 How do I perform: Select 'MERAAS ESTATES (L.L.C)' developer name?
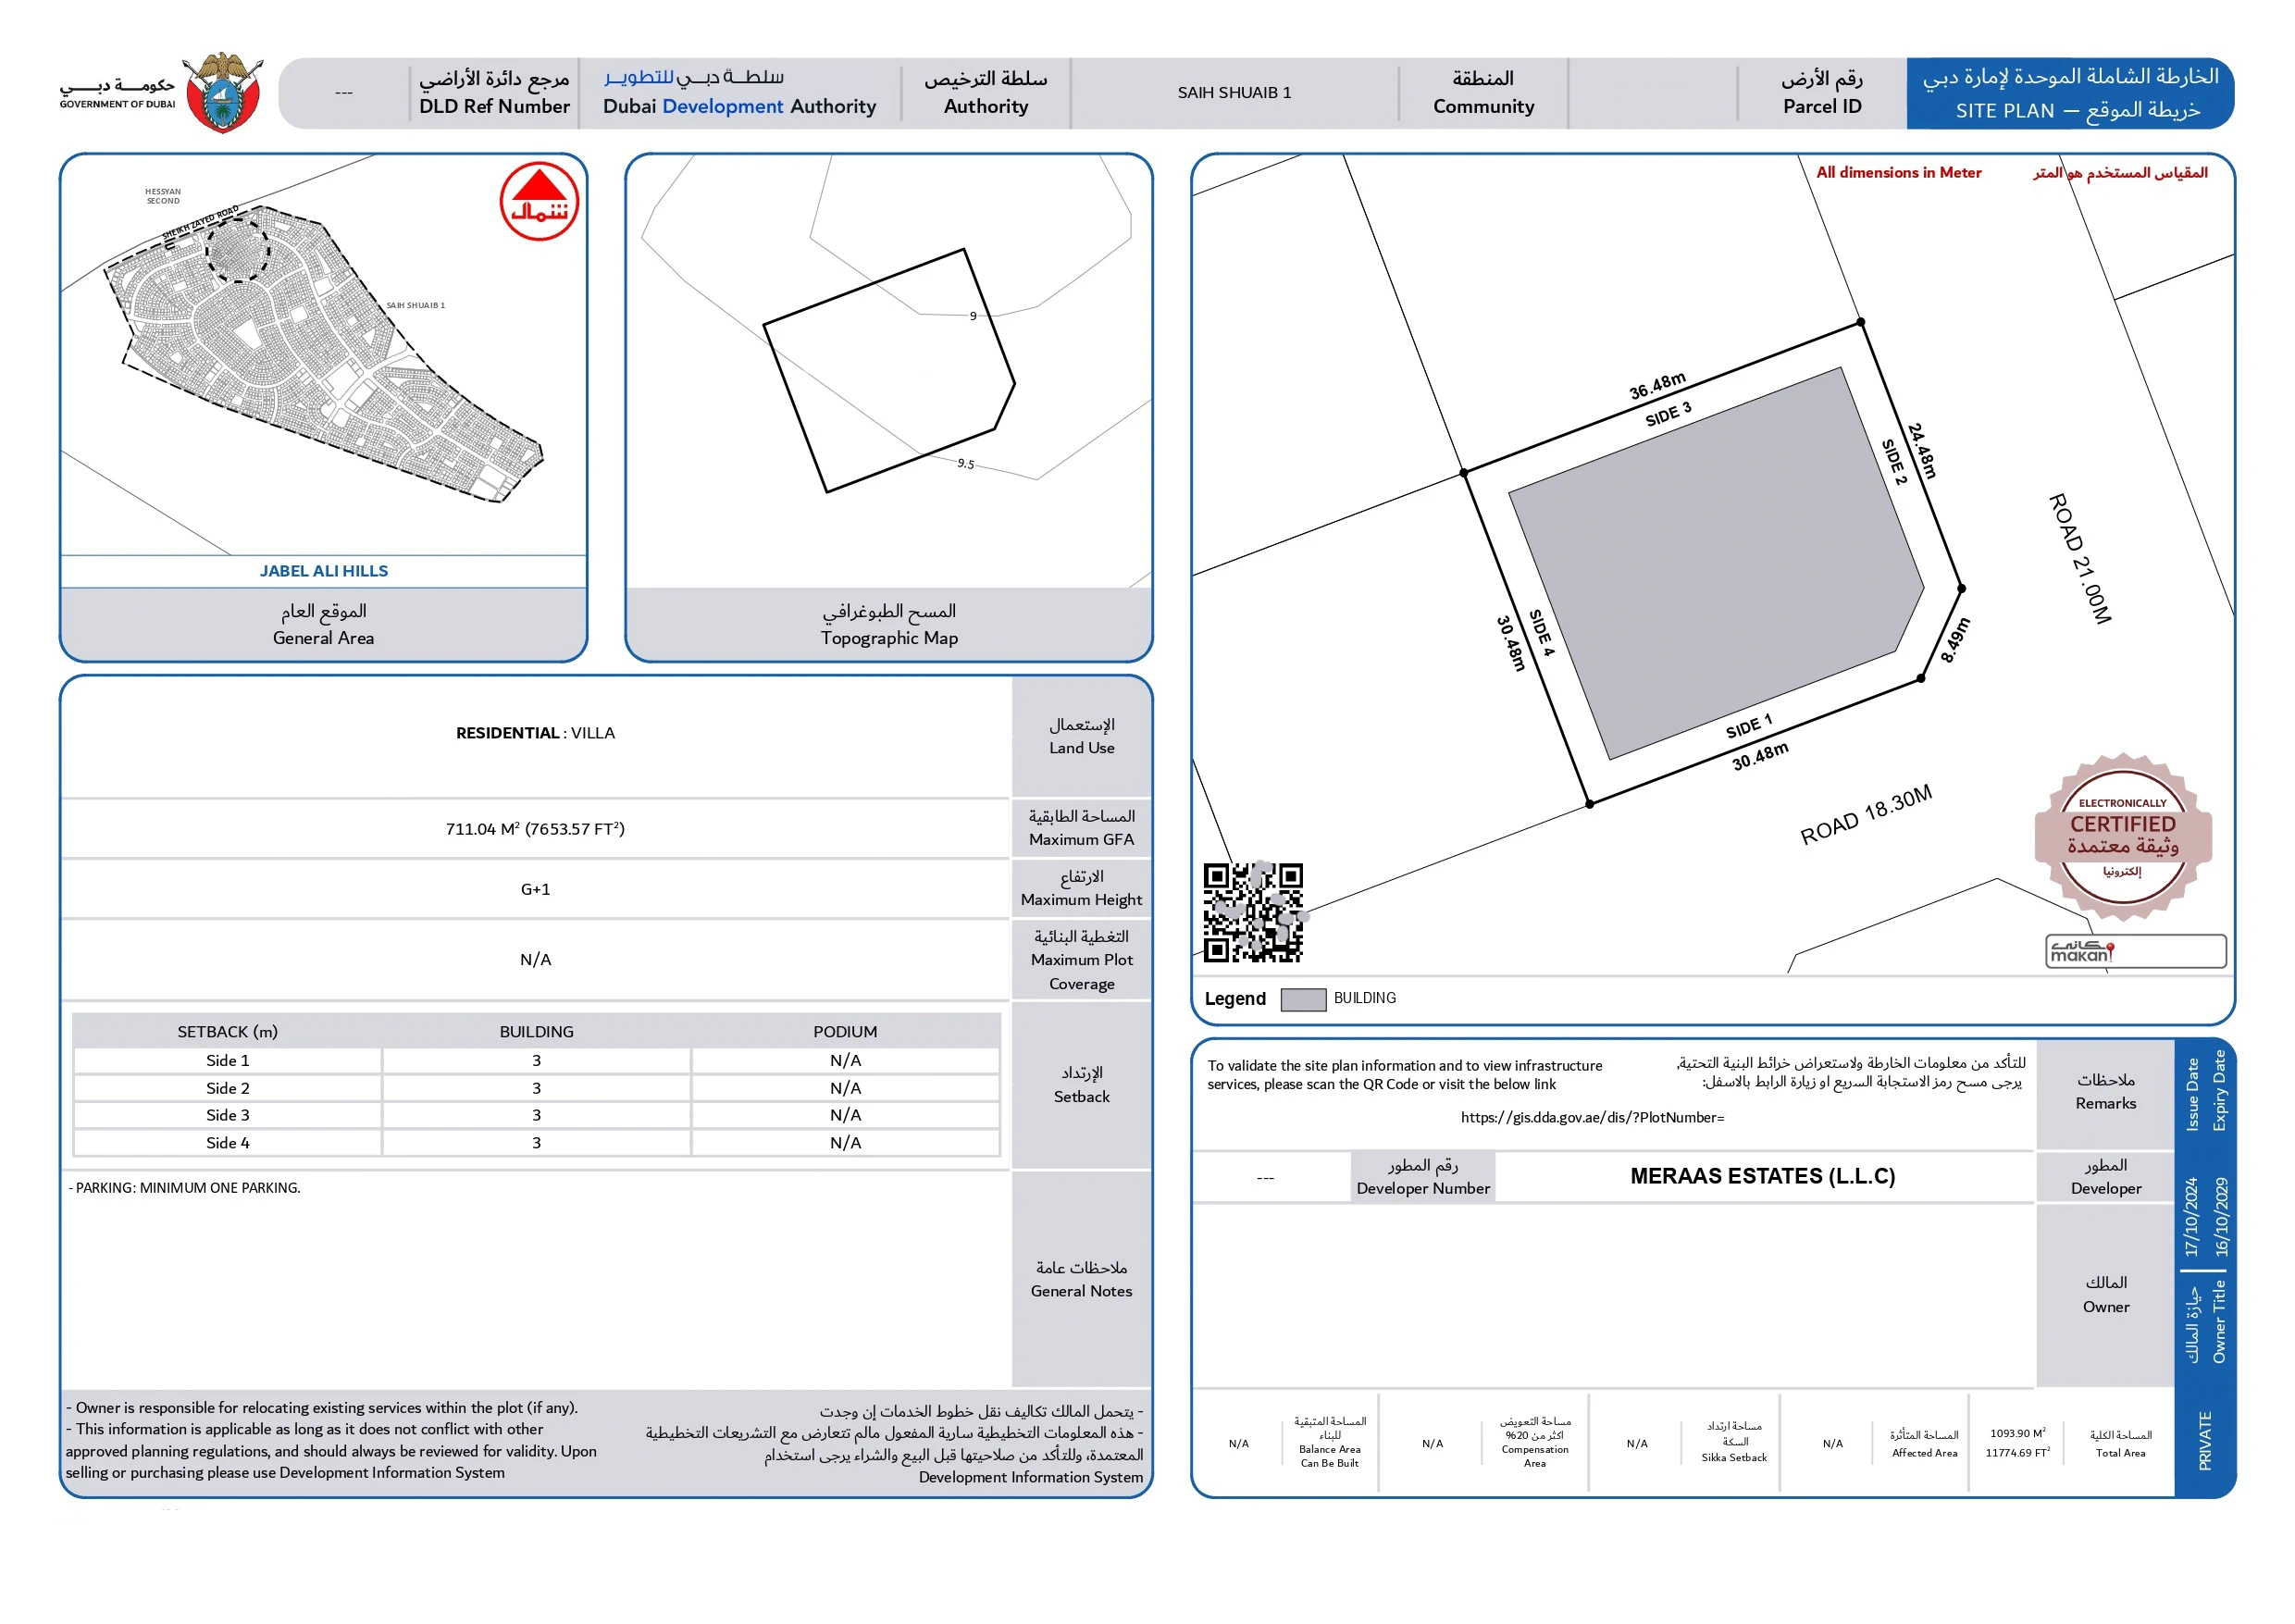(1762, 1176)
